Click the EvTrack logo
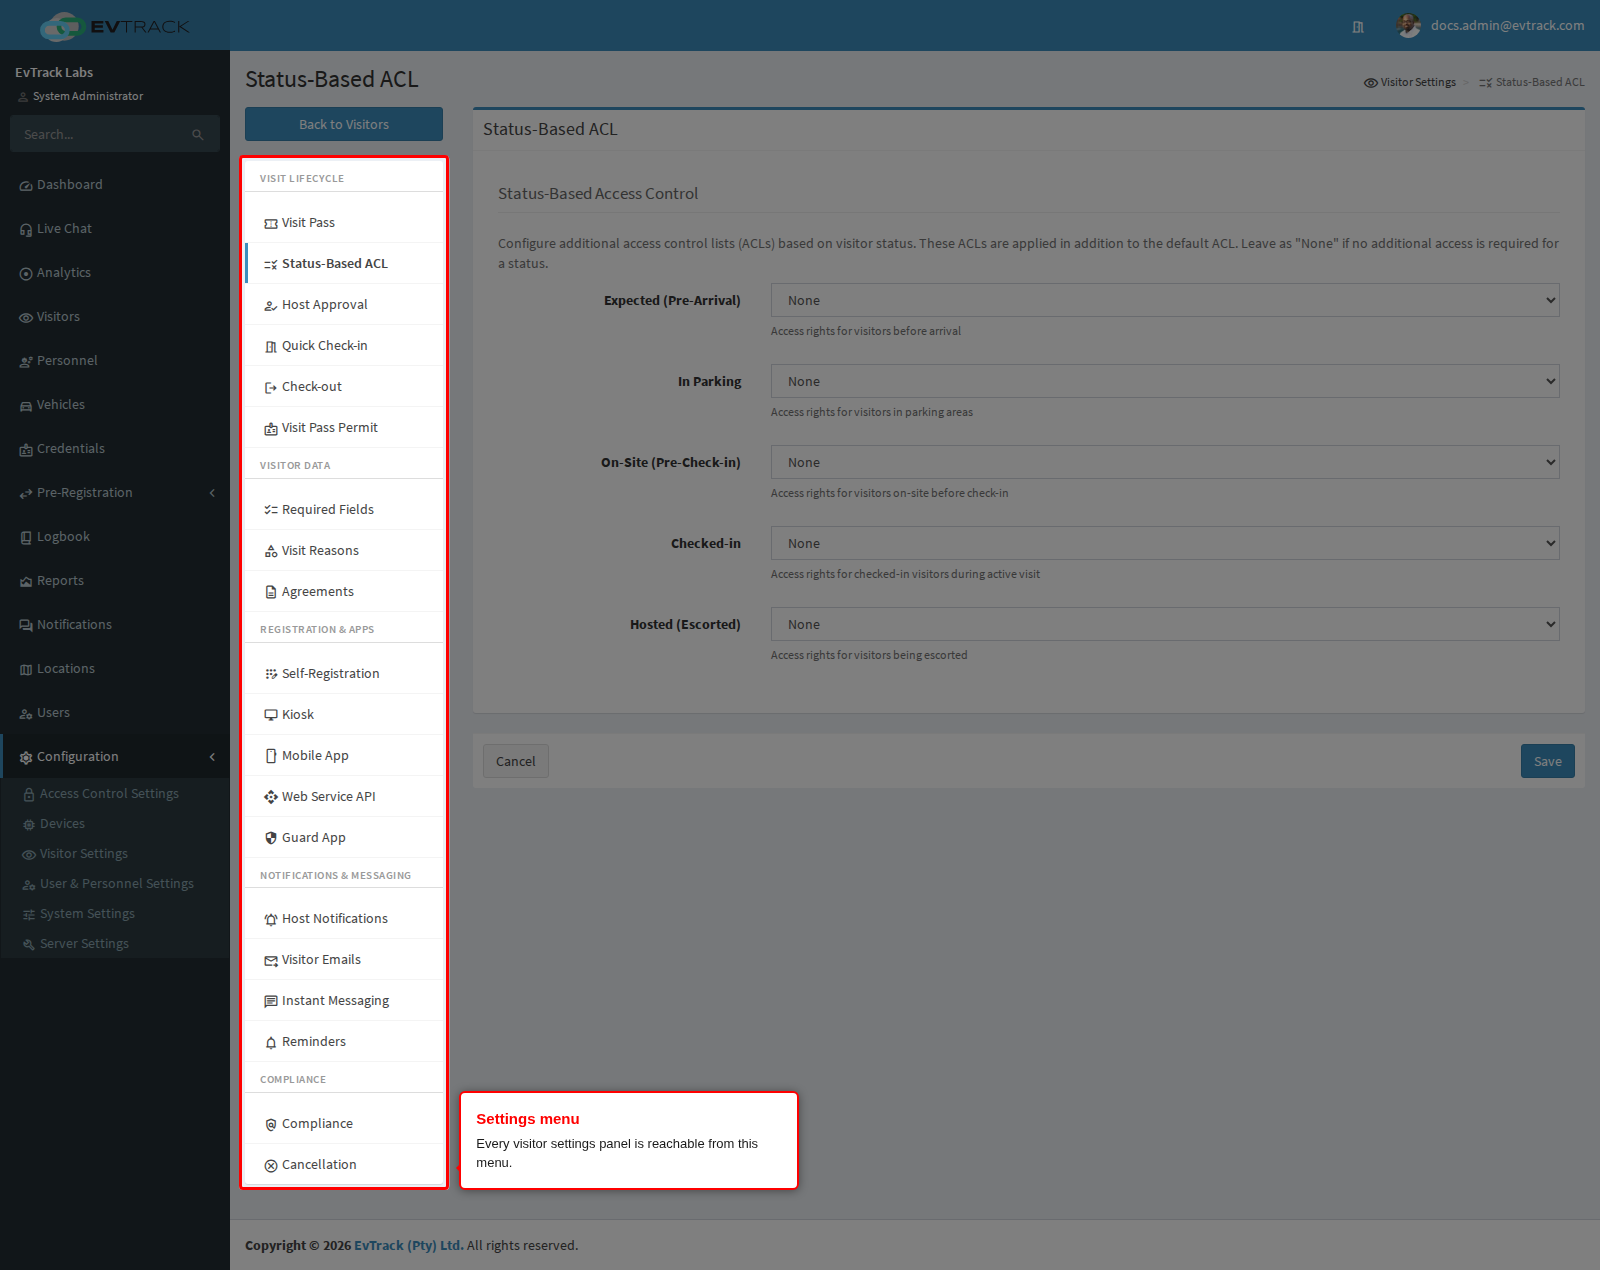Image resolution: width=1600 pixels, height=1270 pixels. [115, 26]
